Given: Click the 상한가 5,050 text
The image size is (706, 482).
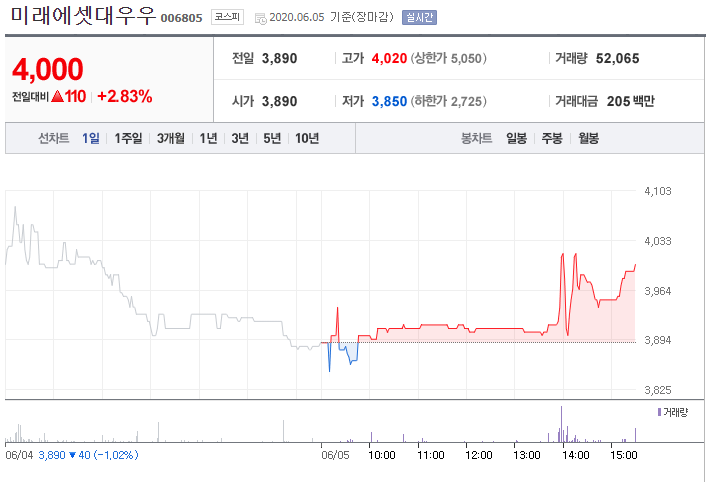Looking at the screenshot, I should coord(448,59).
